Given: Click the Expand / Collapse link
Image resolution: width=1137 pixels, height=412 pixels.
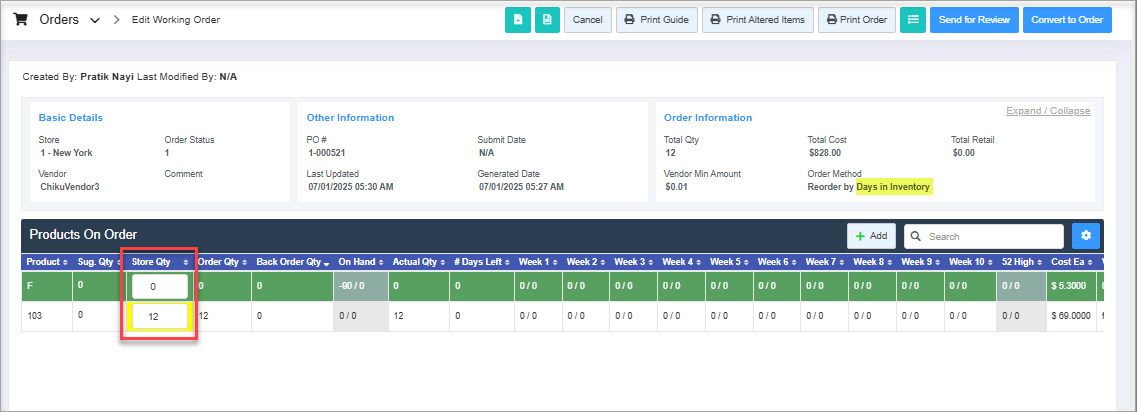Looking at the screenshot, I should pos(1048,111).
